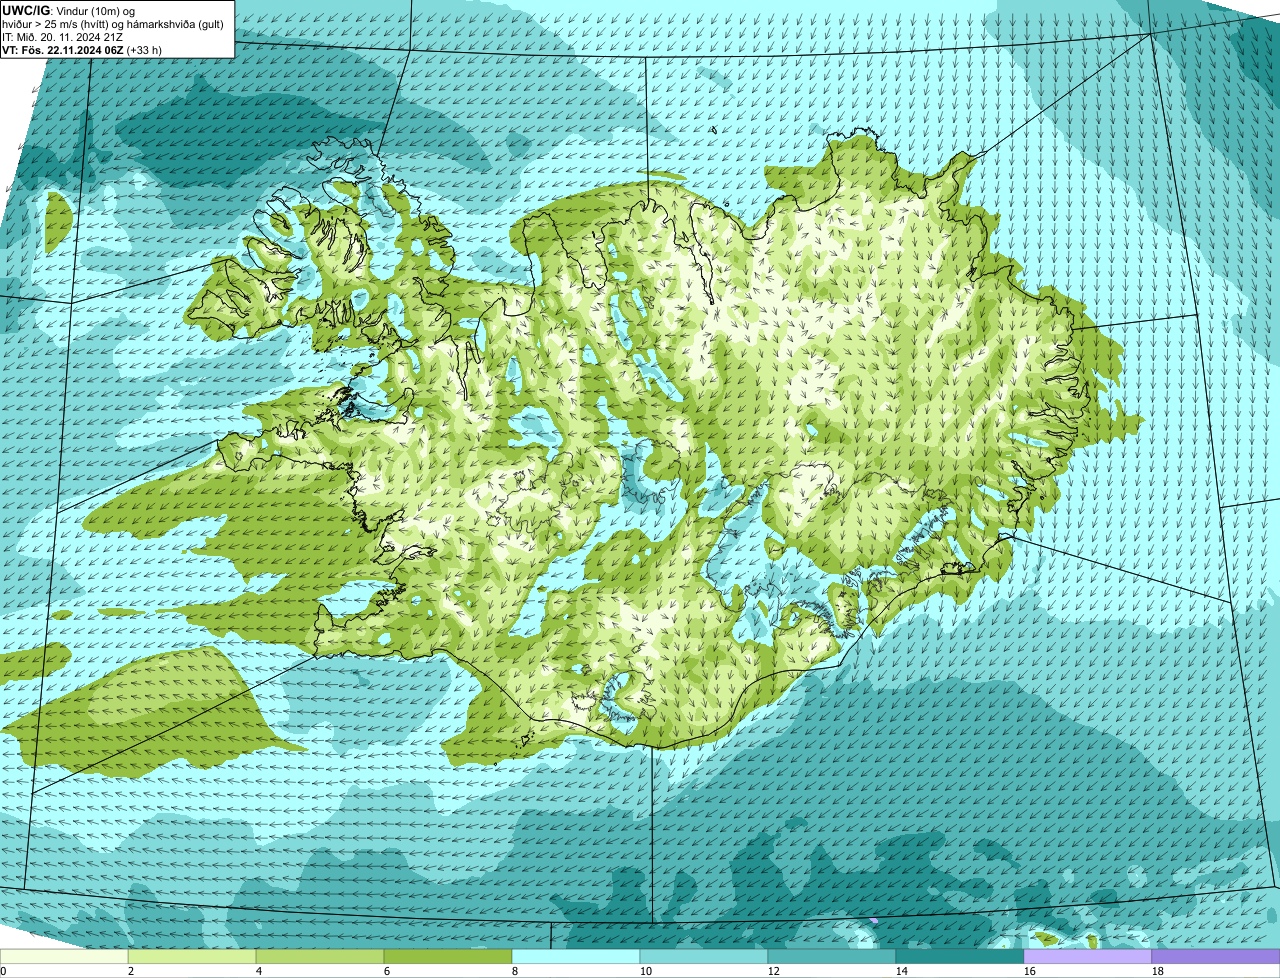Click the legend scale label "8"
The image size is (1280, 978).
click(515, 971)
